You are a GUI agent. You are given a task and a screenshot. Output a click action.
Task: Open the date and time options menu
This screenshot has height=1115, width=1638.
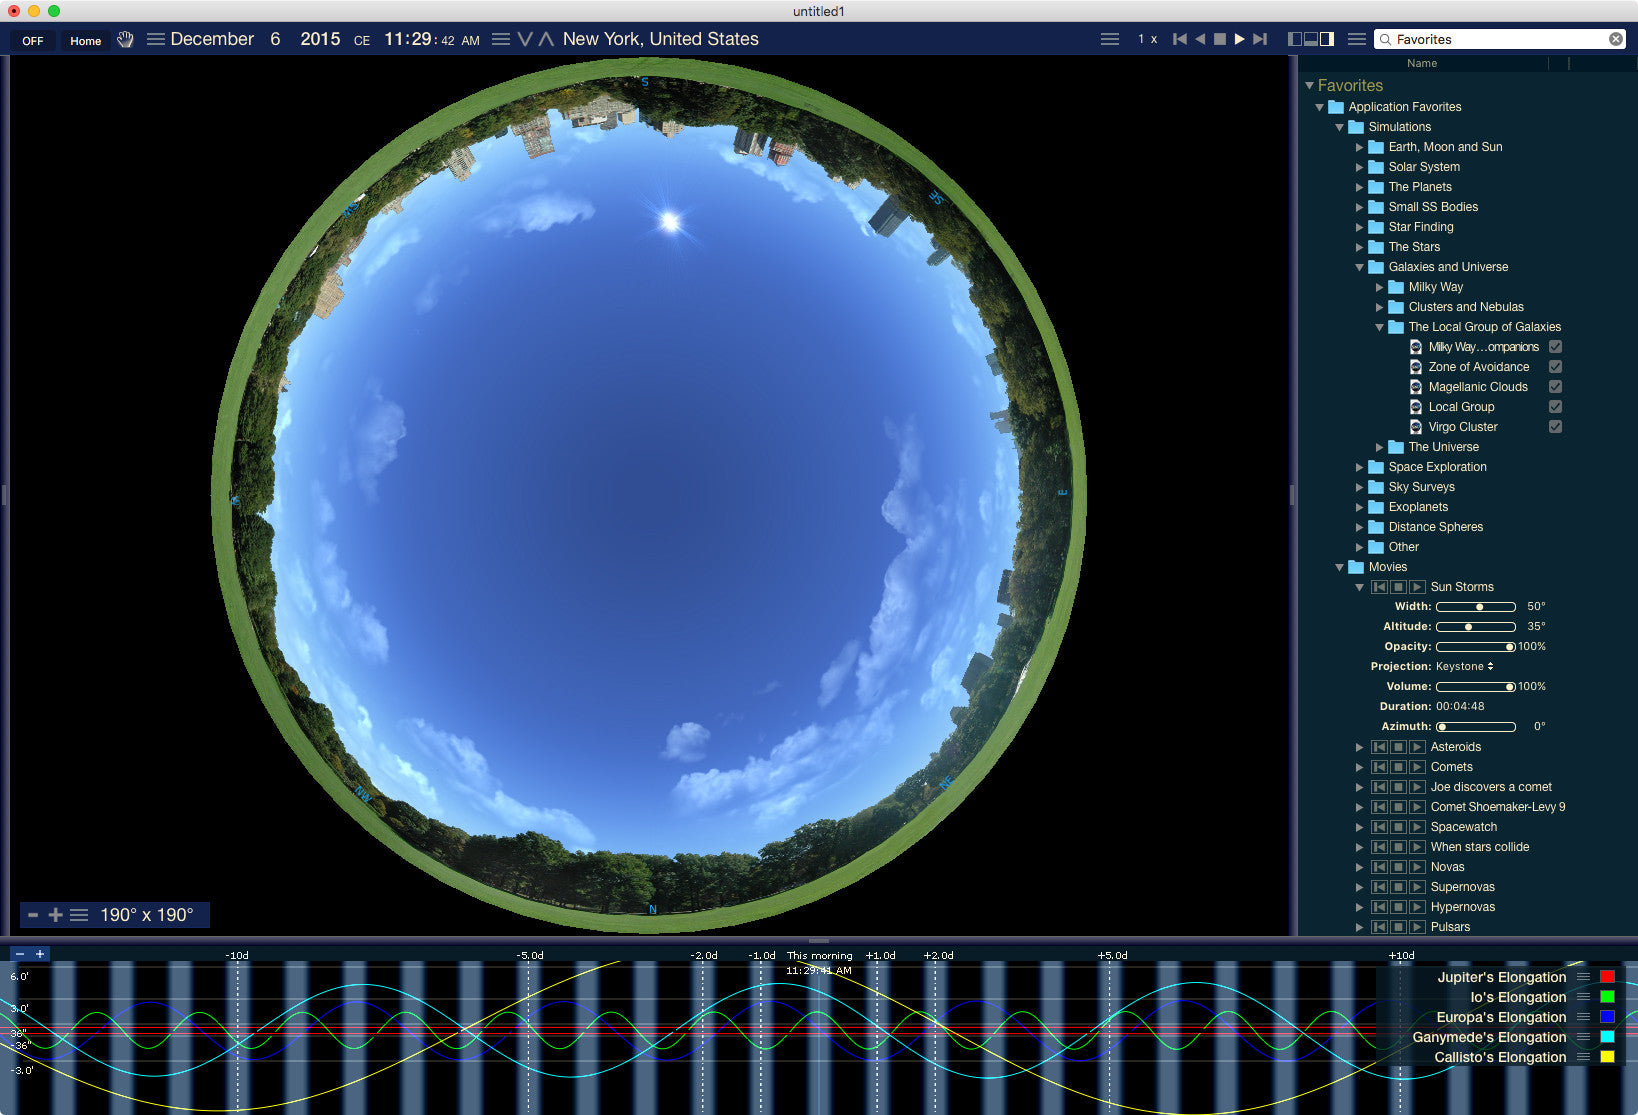tap(155, 39)
